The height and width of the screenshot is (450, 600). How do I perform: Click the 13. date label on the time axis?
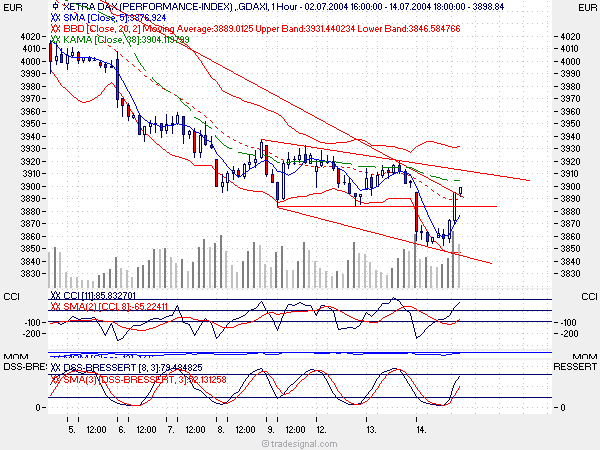[371, 430]
